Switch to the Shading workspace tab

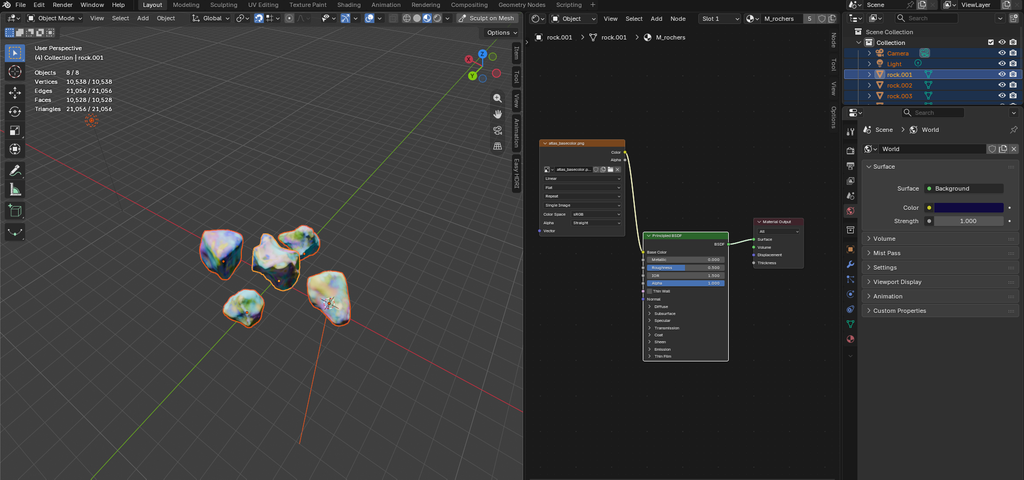coord(348,5)
